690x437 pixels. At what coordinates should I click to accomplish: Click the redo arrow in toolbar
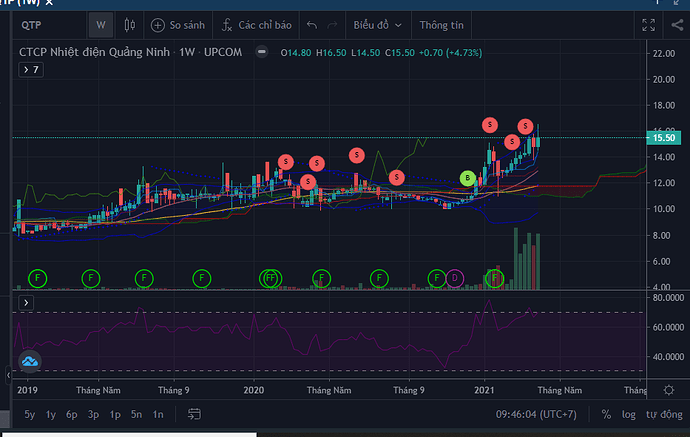335,25
